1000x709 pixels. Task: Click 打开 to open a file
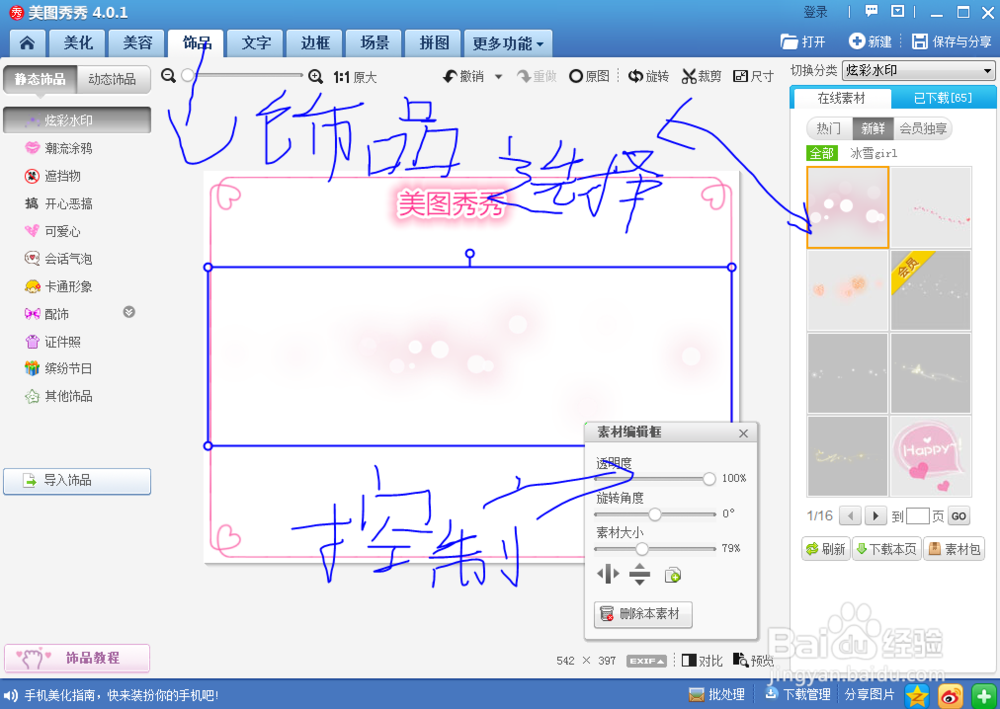(803, 41)
